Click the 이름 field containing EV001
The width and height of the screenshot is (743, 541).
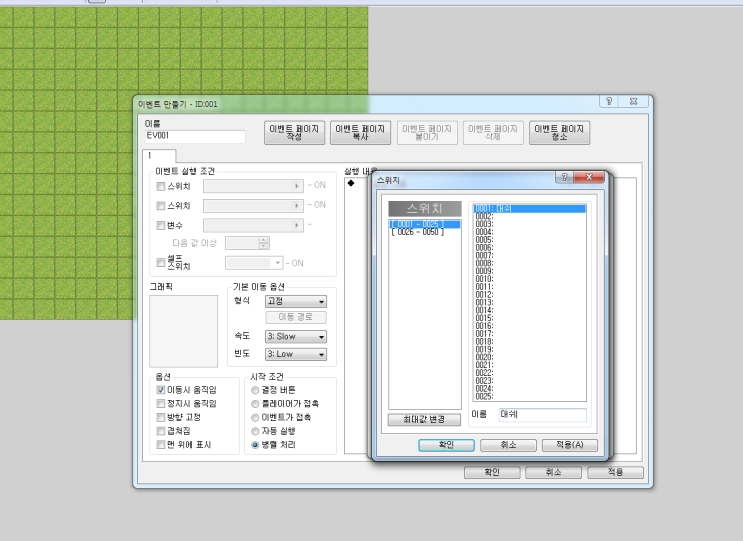tap(195, 136)
